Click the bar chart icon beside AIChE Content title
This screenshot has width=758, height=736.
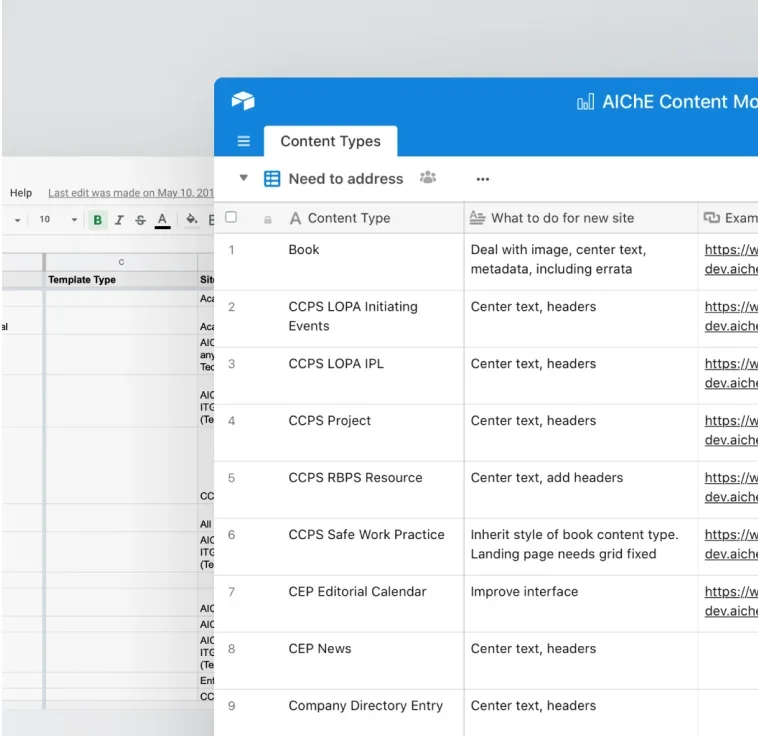pyautogui.click(x=585, y=102)
